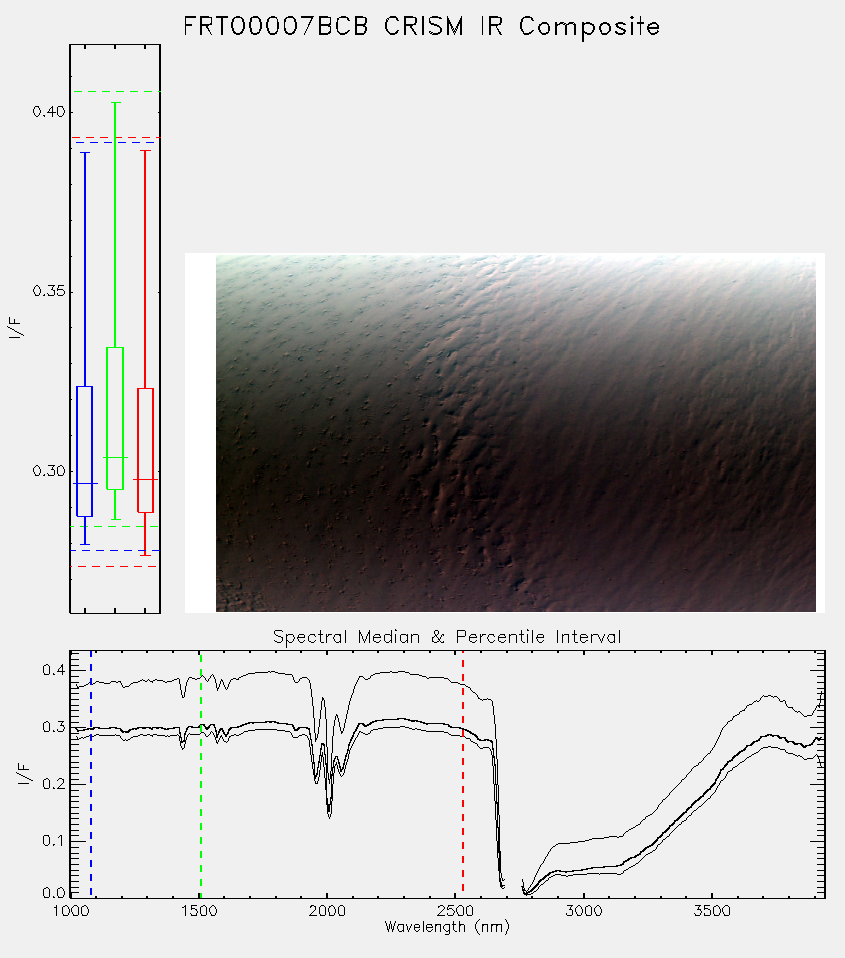Click the 3500 tick on wavelength axis
The image size is (845, 958).
tap(712, 911)
